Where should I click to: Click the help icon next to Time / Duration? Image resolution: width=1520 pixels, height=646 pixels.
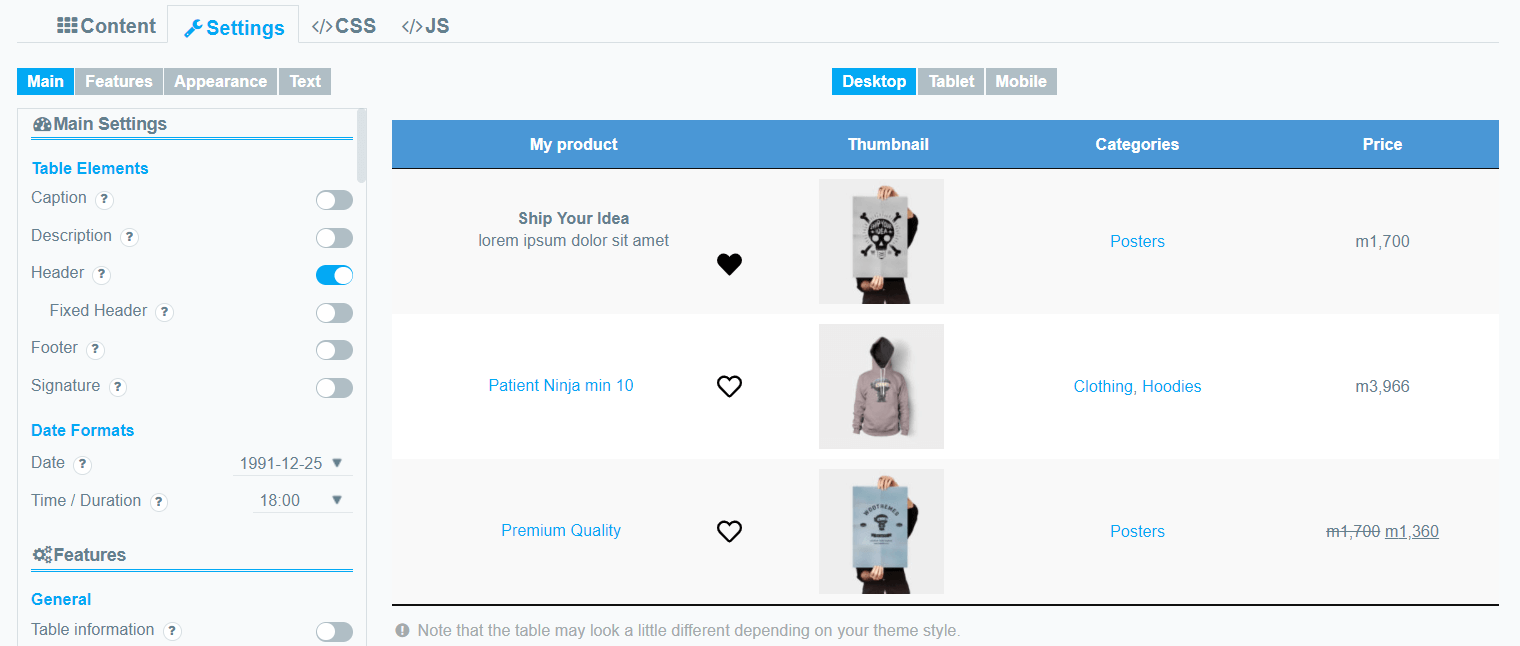(x=158, y=501)
